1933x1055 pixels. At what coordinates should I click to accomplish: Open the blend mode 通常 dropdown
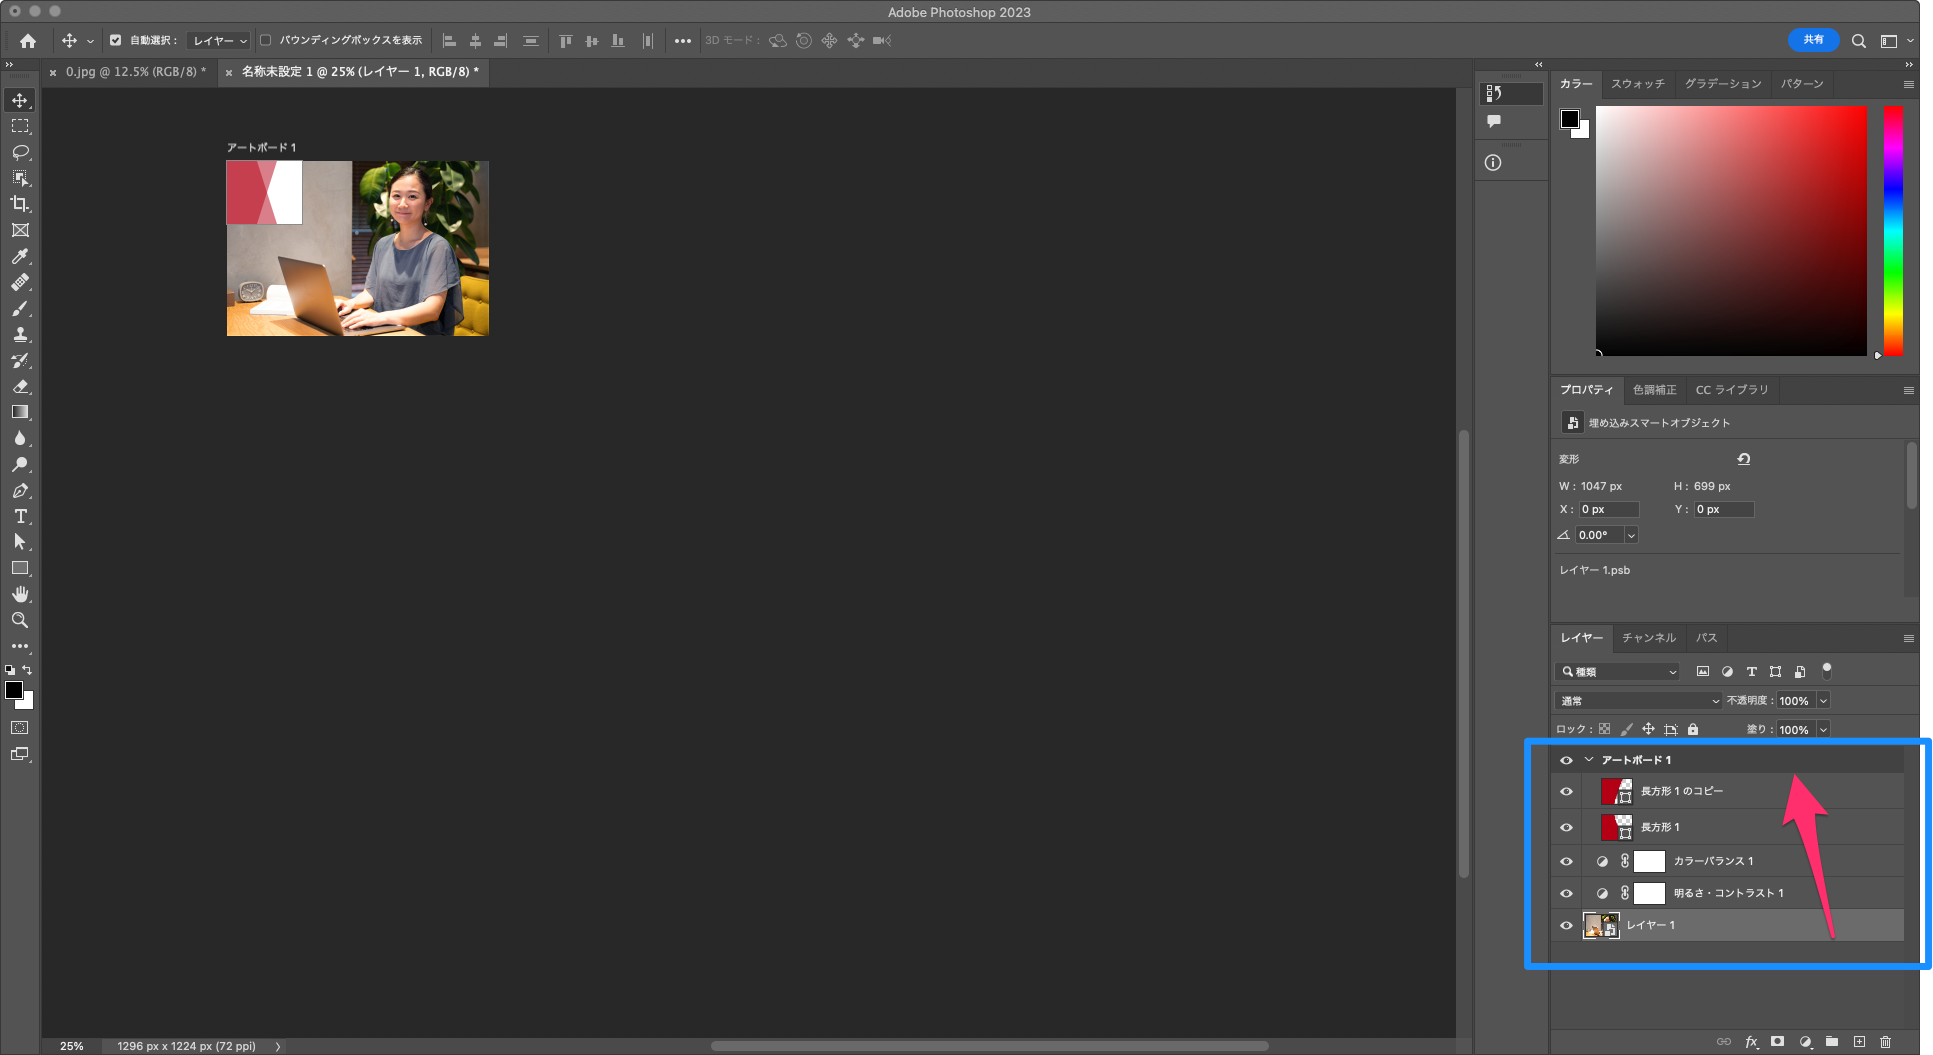1638,701
